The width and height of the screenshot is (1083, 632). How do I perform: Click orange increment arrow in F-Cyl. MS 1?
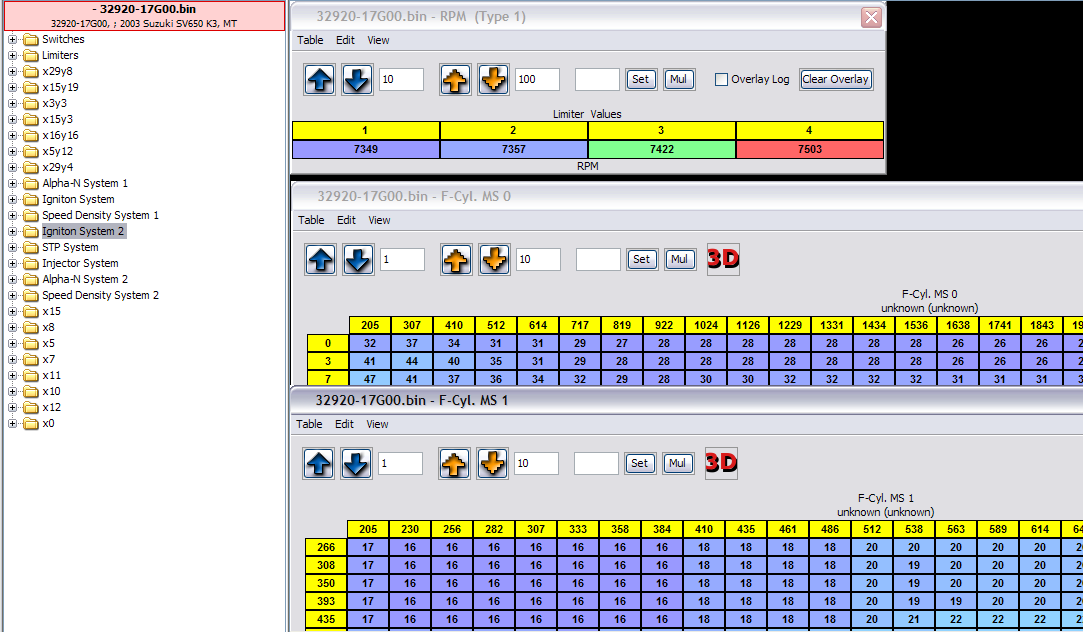pos(453,464)
